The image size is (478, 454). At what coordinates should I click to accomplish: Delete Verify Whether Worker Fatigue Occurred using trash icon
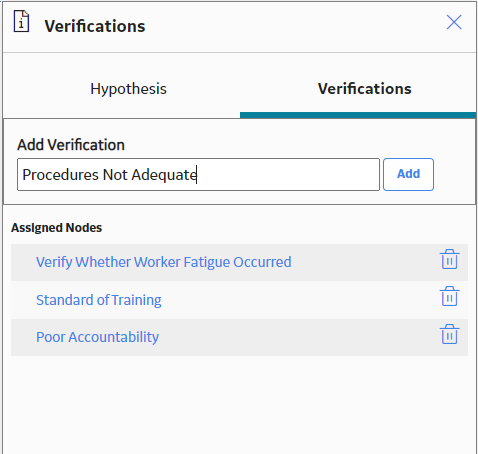450,259
